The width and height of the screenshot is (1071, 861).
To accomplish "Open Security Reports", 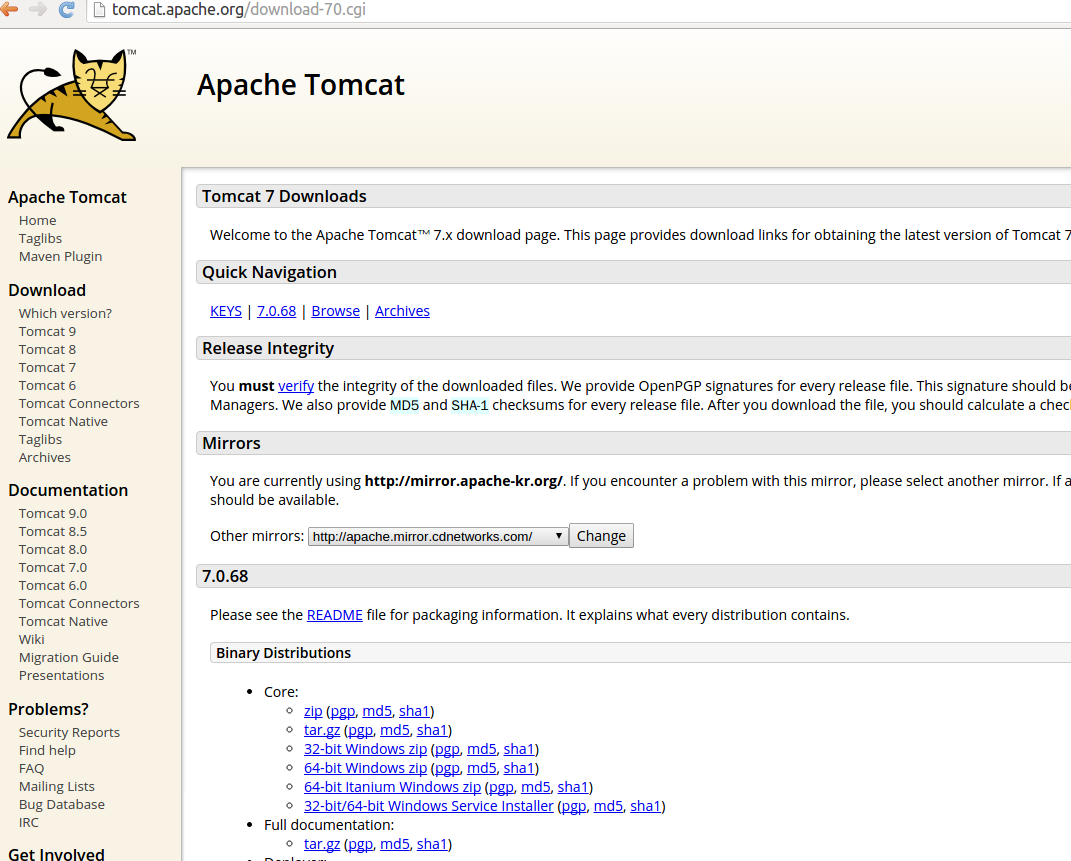I will [69, 733].
